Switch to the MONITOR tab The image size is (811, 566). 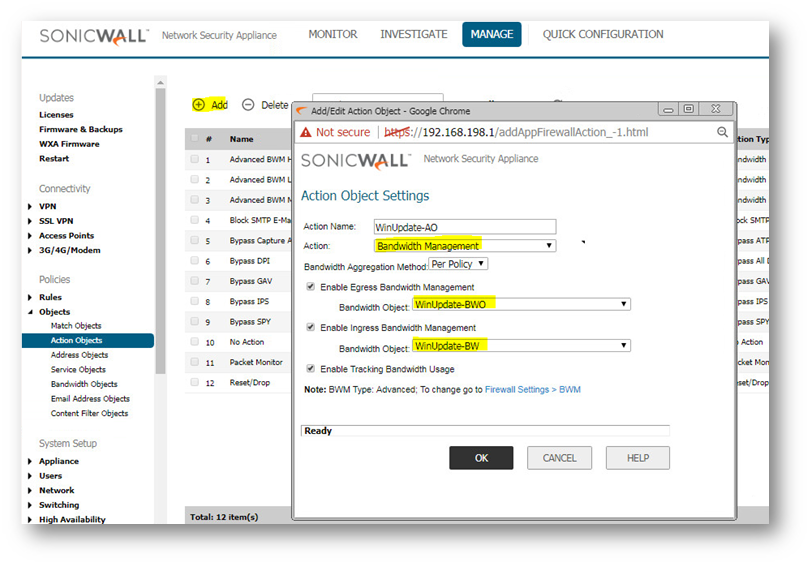pos(332,34)
